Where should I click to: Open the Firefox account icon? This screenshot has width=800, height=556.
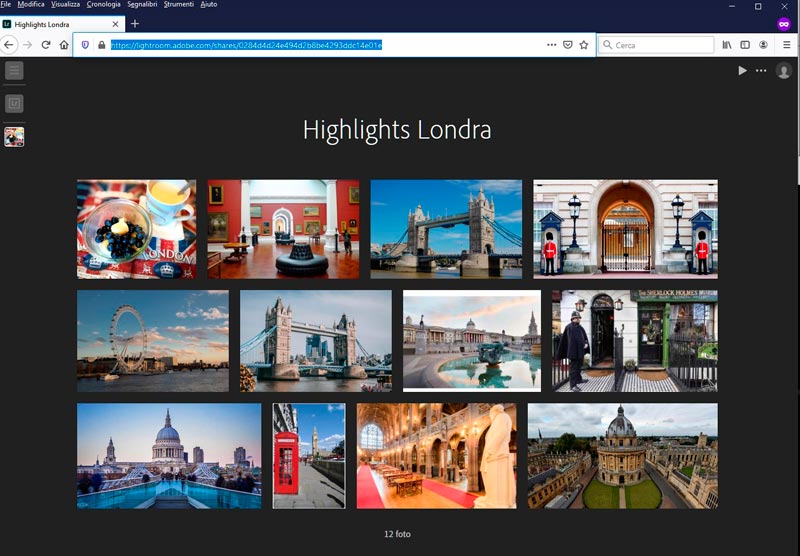(763, 45)
